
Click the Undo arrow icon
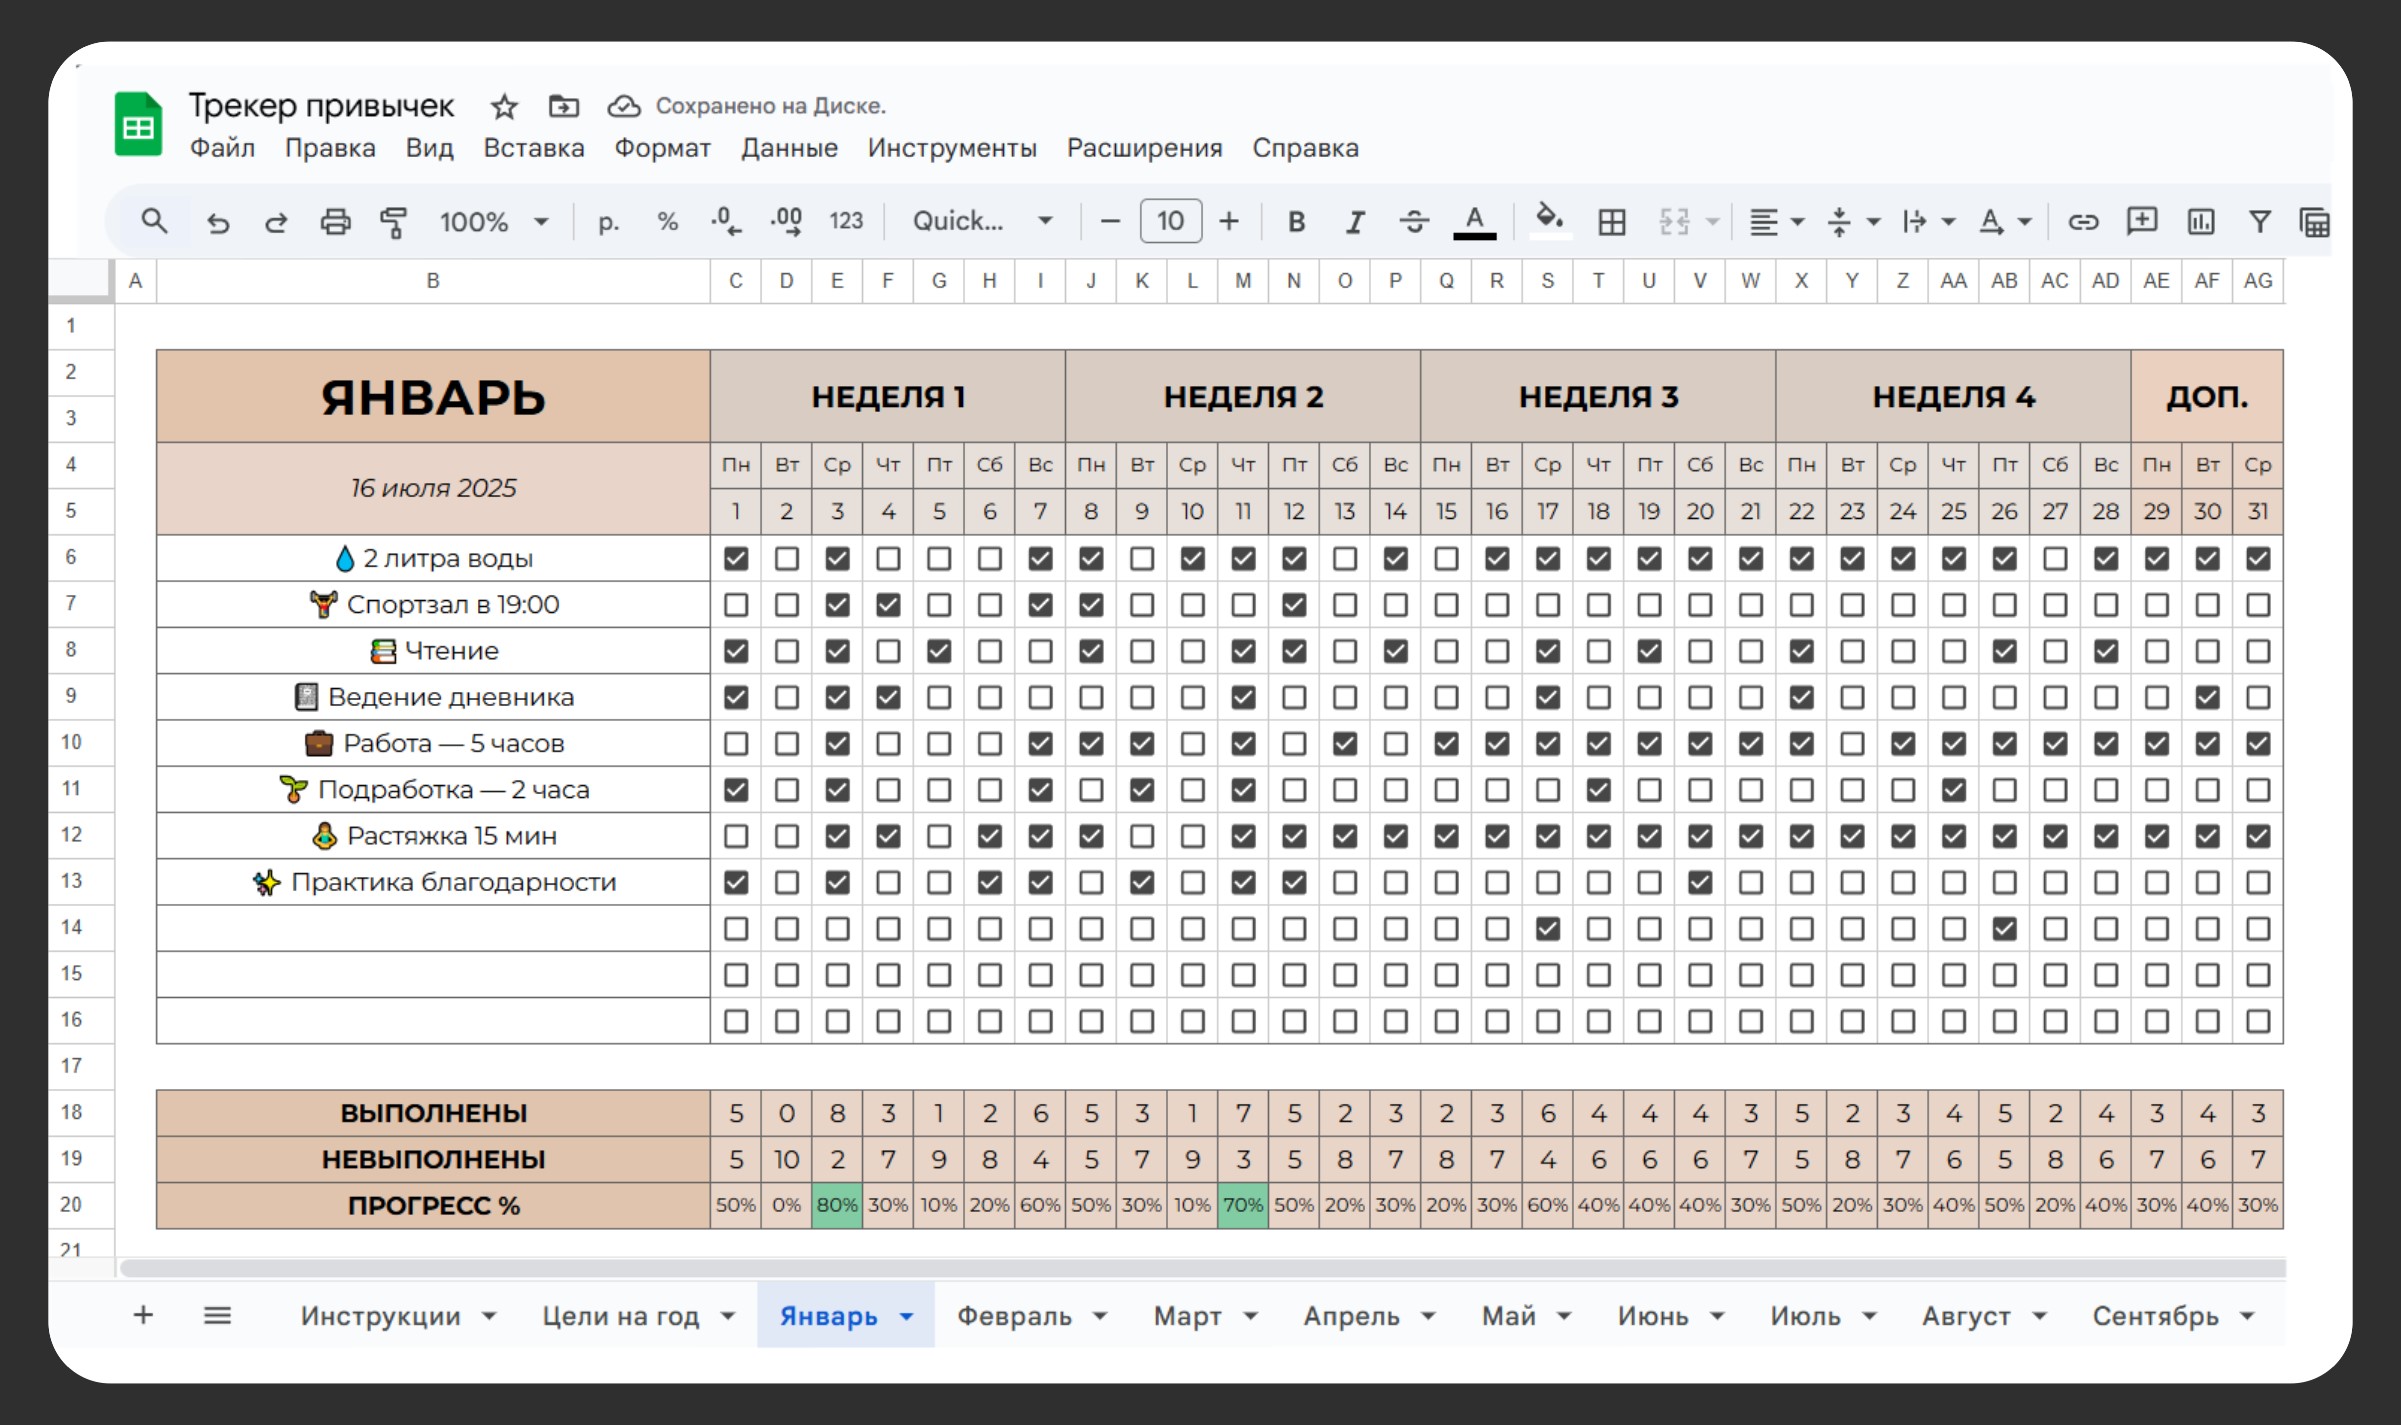(x=218, y=222)
